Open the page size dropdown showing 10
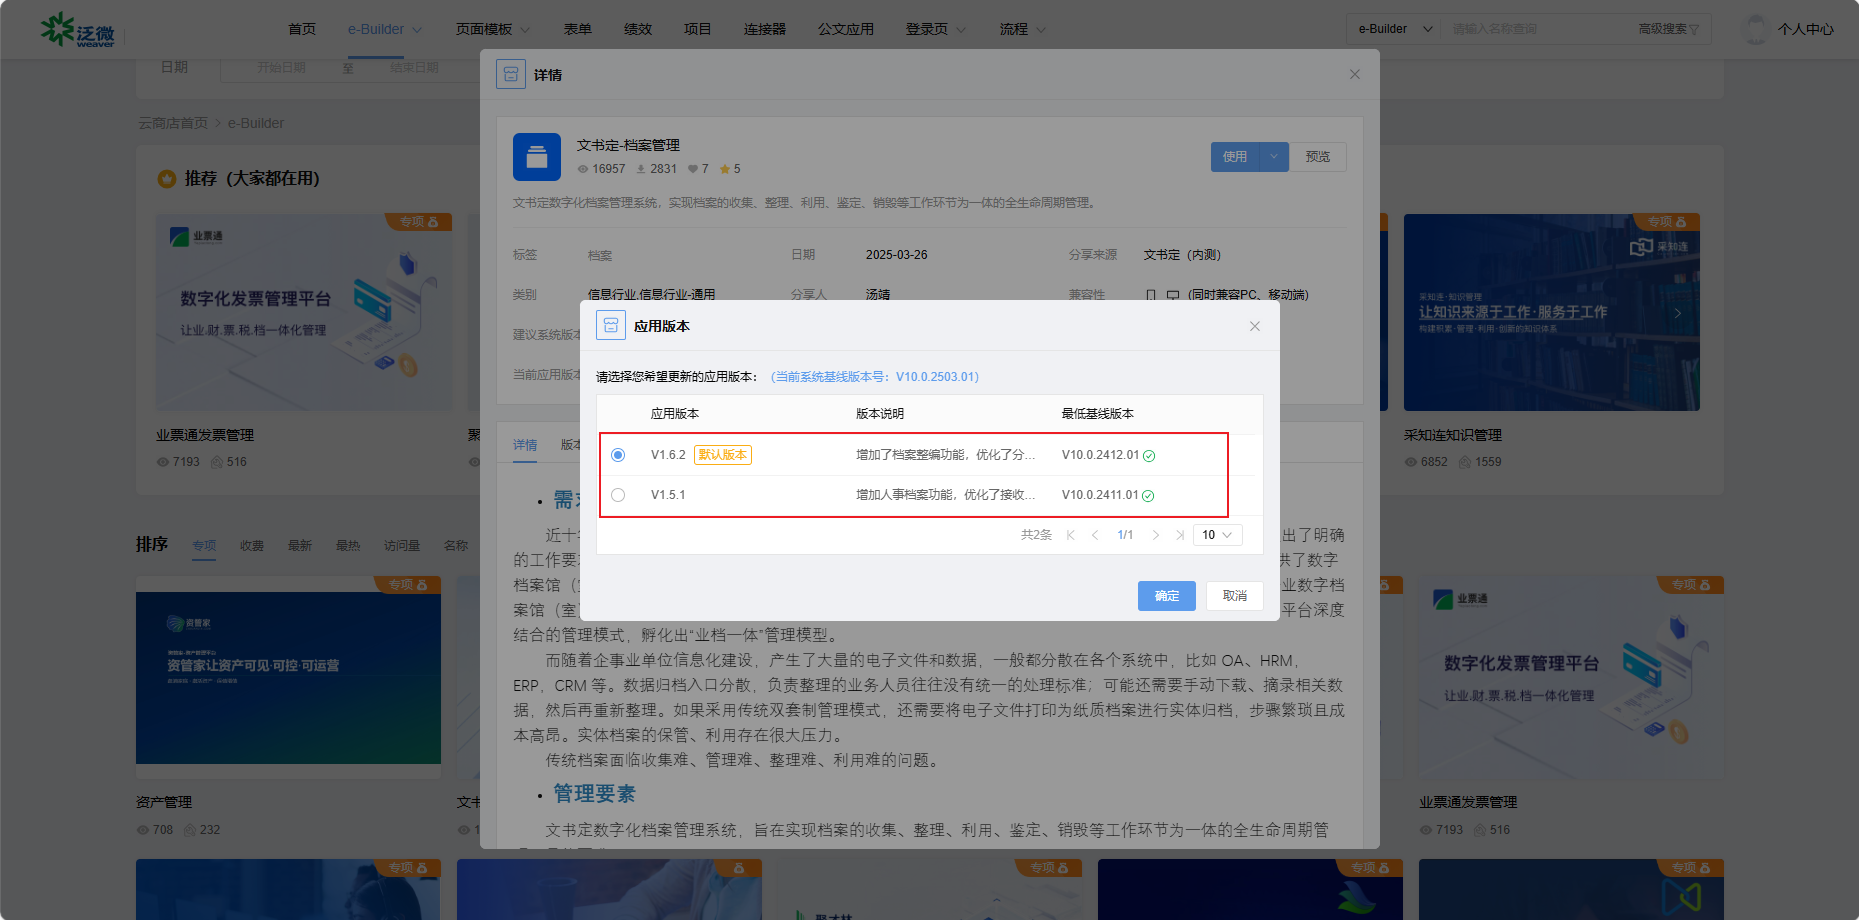 point(1218,535)
